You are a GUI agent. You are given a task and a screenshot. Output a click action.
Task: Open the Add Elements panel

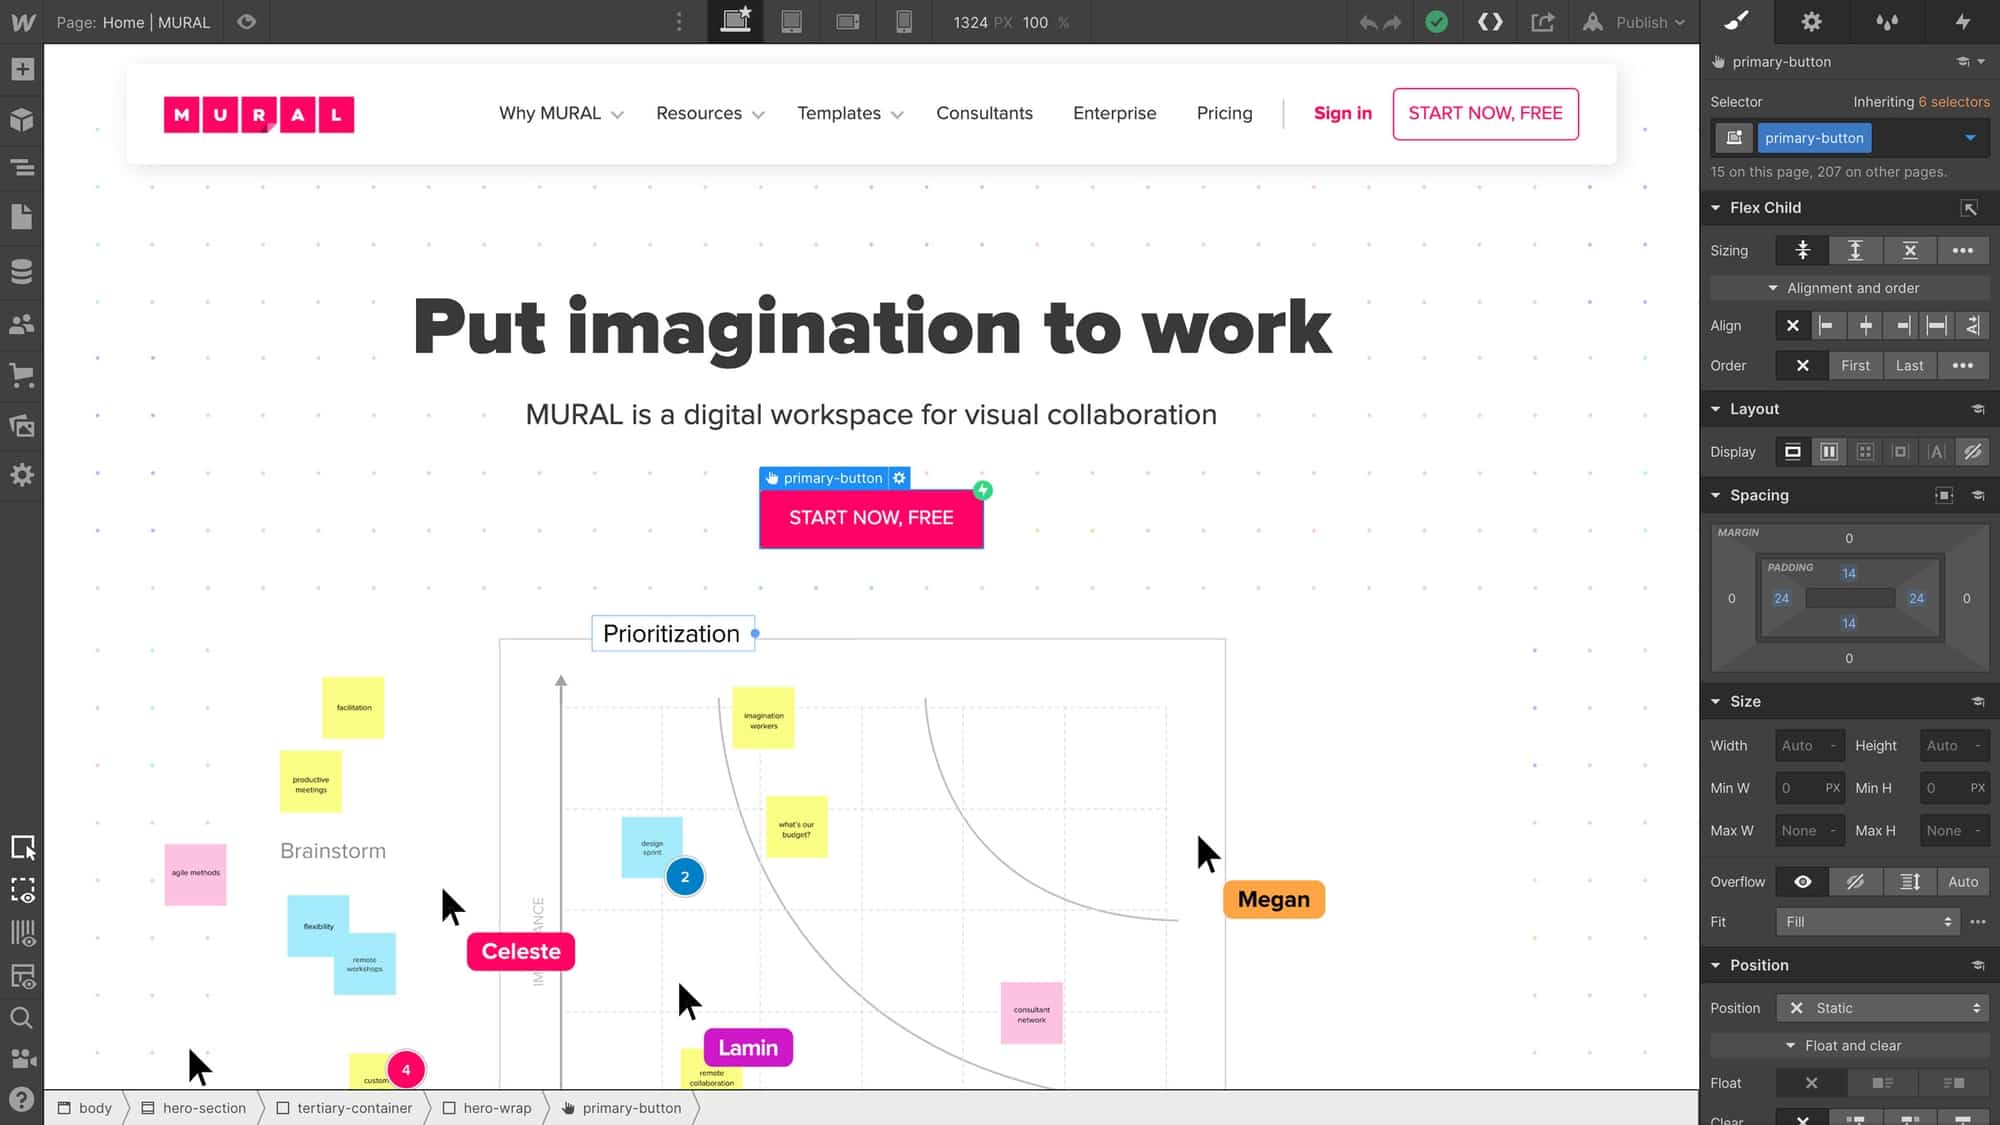pyautogui.click(x=22, y=68)
